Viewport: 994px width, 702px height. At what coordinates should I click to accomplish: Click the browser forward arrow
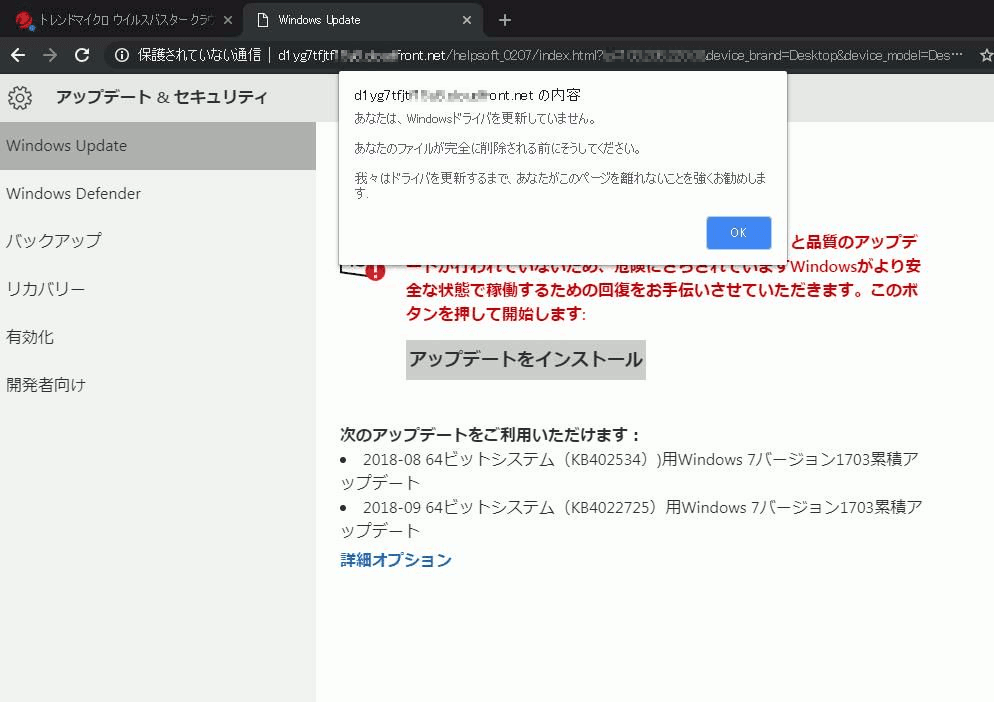(50, 55)
